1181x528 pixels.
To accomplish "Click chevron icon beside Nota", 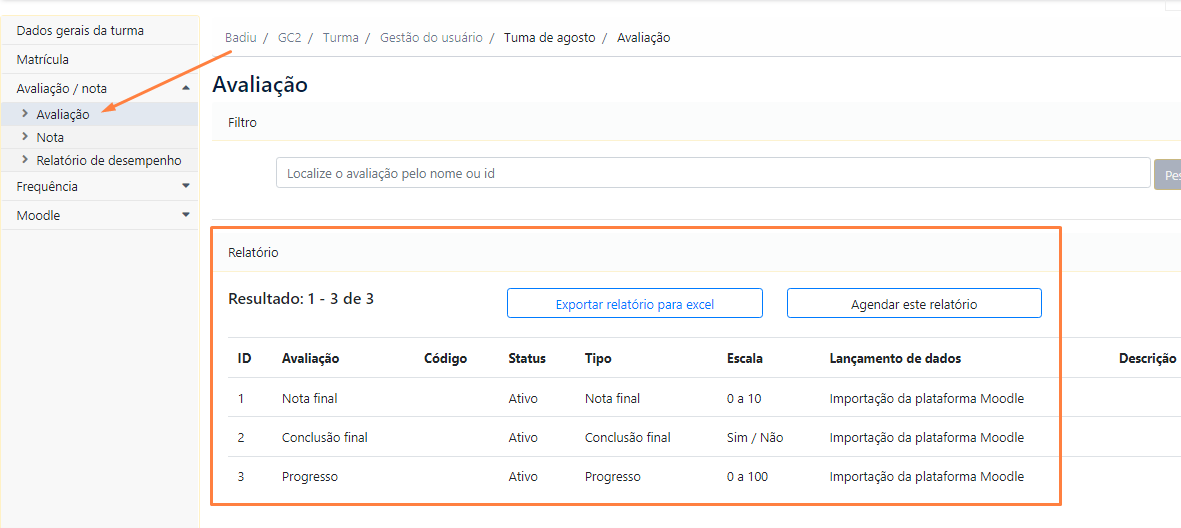I will click(26, 137).
